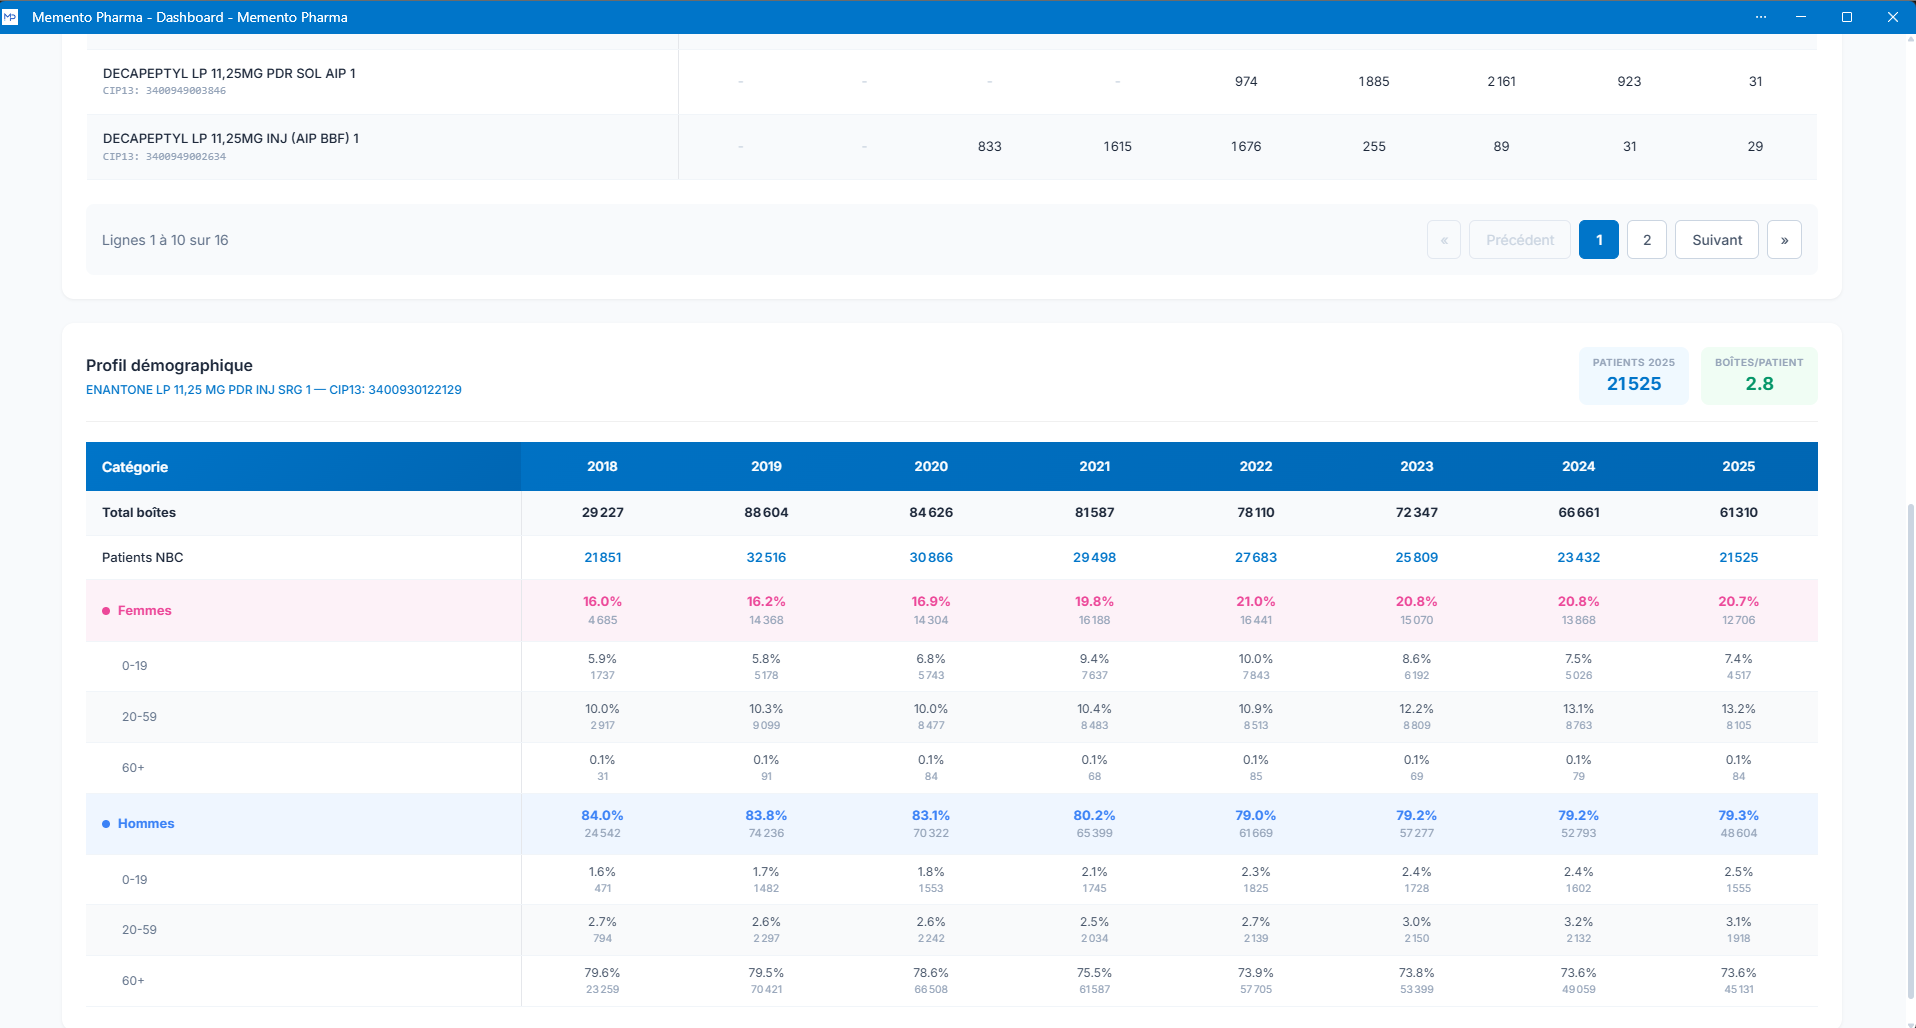Click the 12.2% cell for Femmes 20-59
1916x1028 pixels.
coord(1417,717)
